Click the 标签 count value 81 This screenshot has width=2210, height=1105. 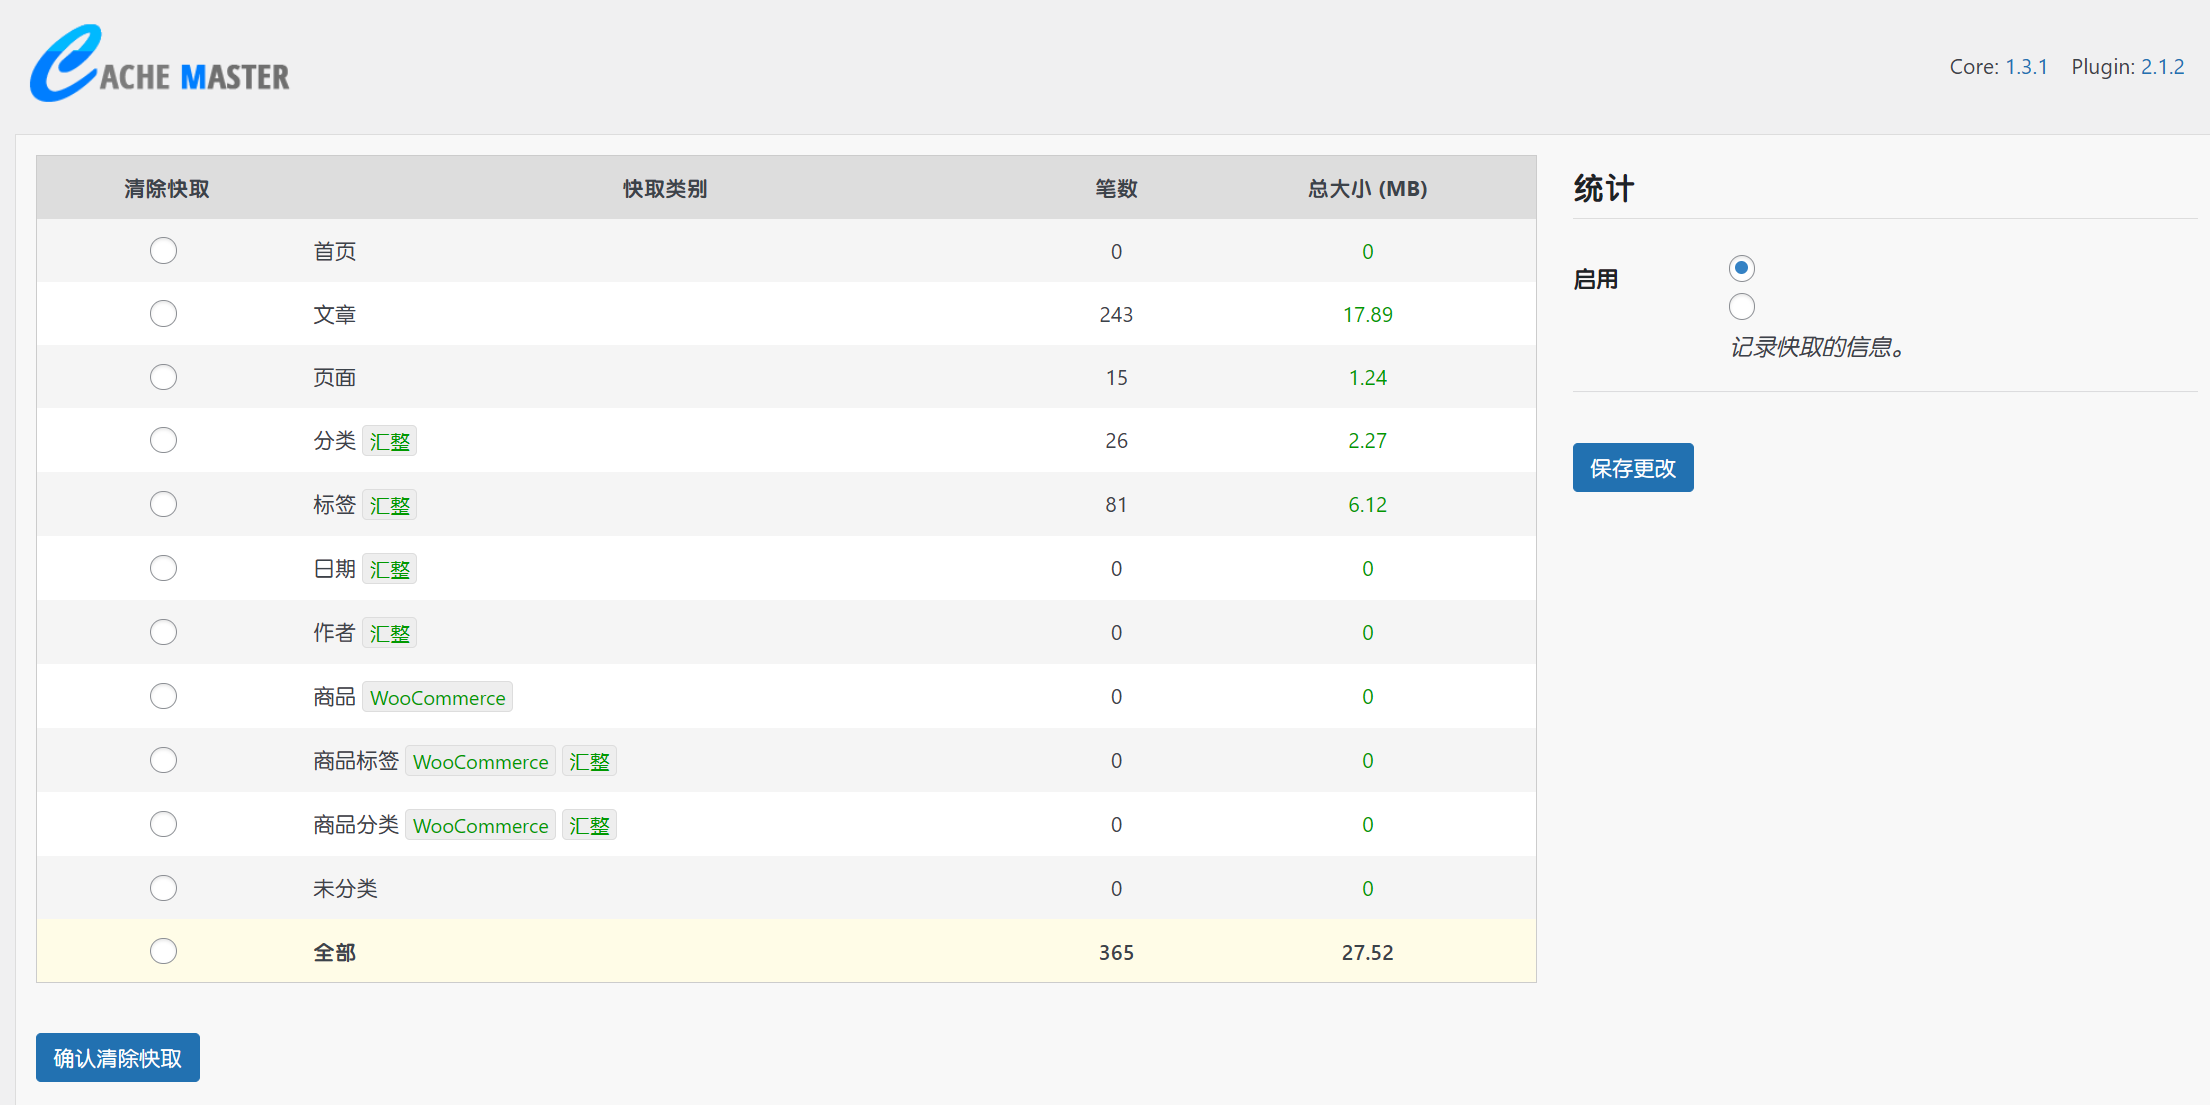tap(1116, 504)
